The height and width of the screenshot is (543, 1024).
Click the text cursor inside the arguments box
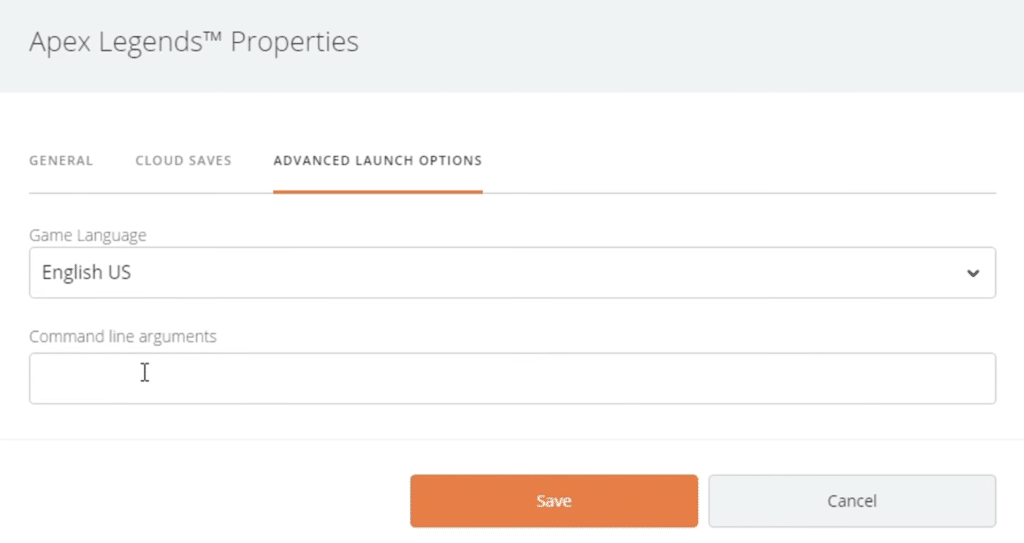click(x=145, y=372)
